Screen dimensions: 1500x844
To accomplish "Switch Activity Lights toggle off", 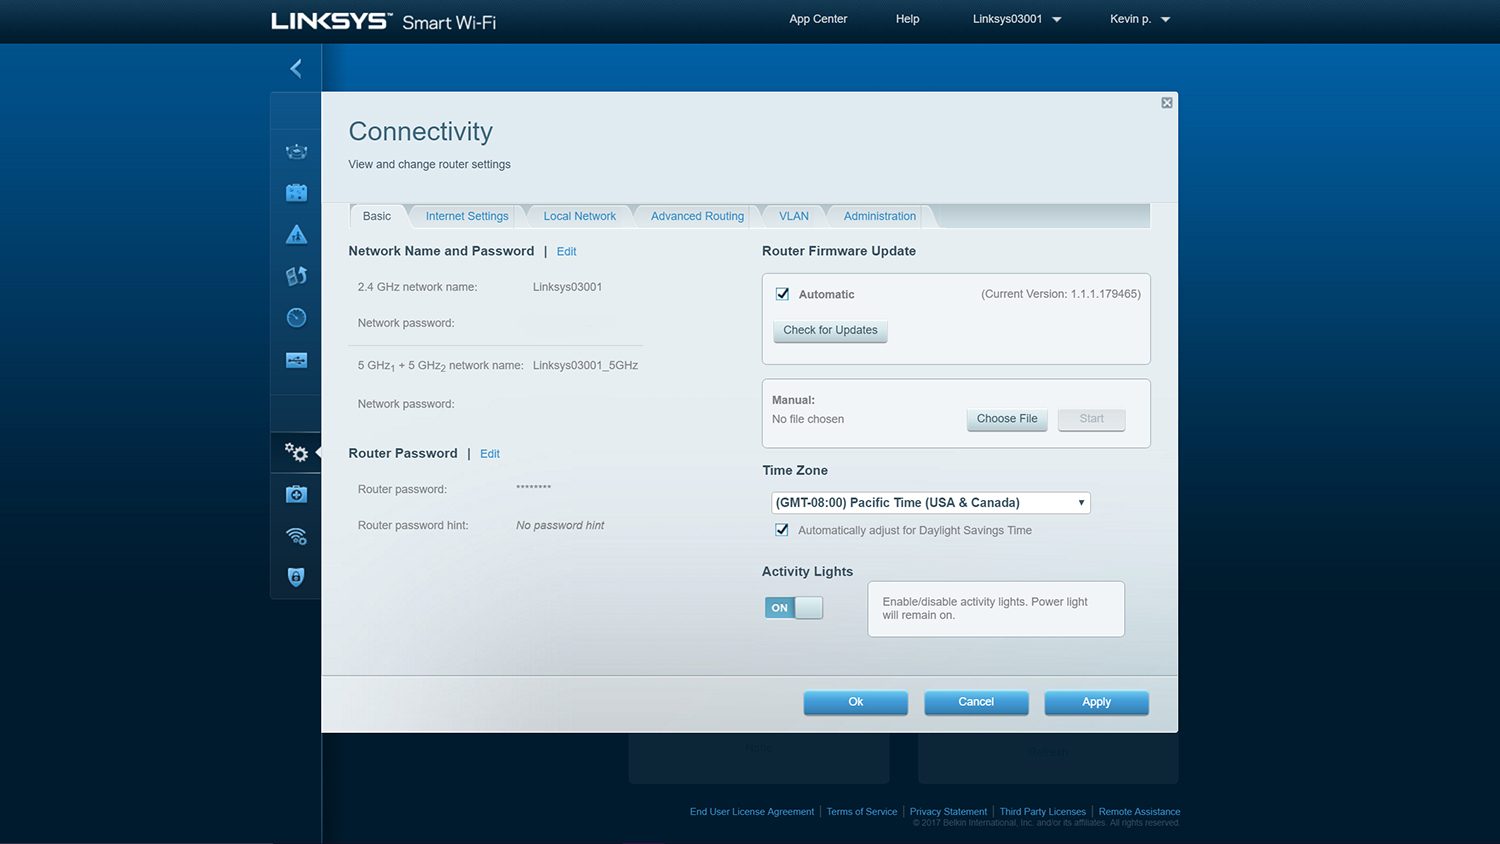I will pyautogui.click(x=794, y=608).
